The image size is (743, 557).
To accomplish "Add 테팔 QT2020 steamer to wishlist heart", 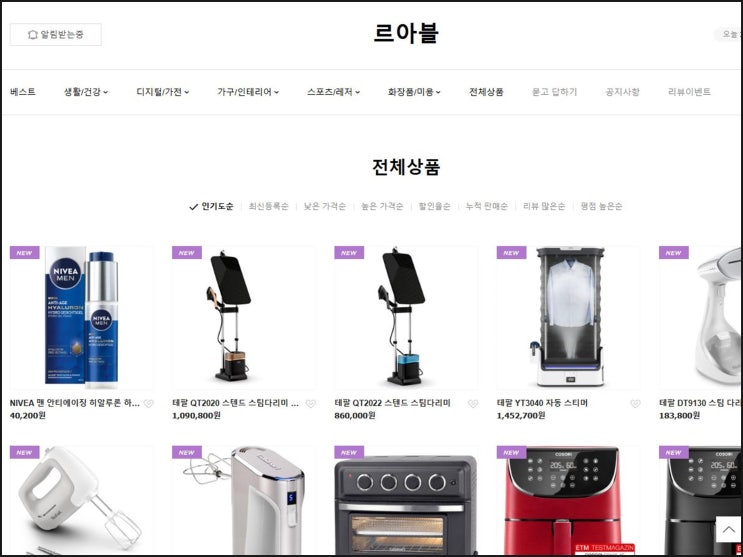I will pos(310,403).
